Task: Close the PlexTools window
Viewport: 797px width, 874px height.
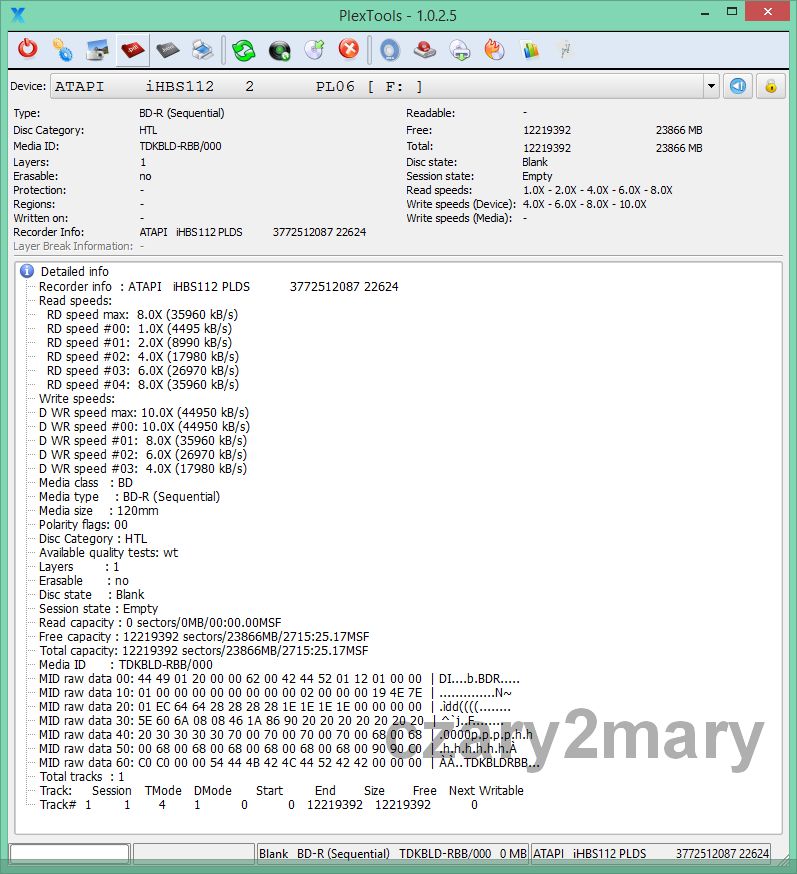Action: 767,12
